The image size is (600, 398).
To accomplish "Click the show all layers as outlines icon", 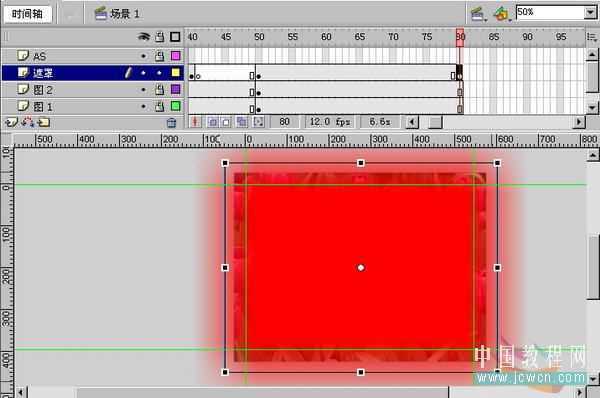I will (x=175, y=37).
